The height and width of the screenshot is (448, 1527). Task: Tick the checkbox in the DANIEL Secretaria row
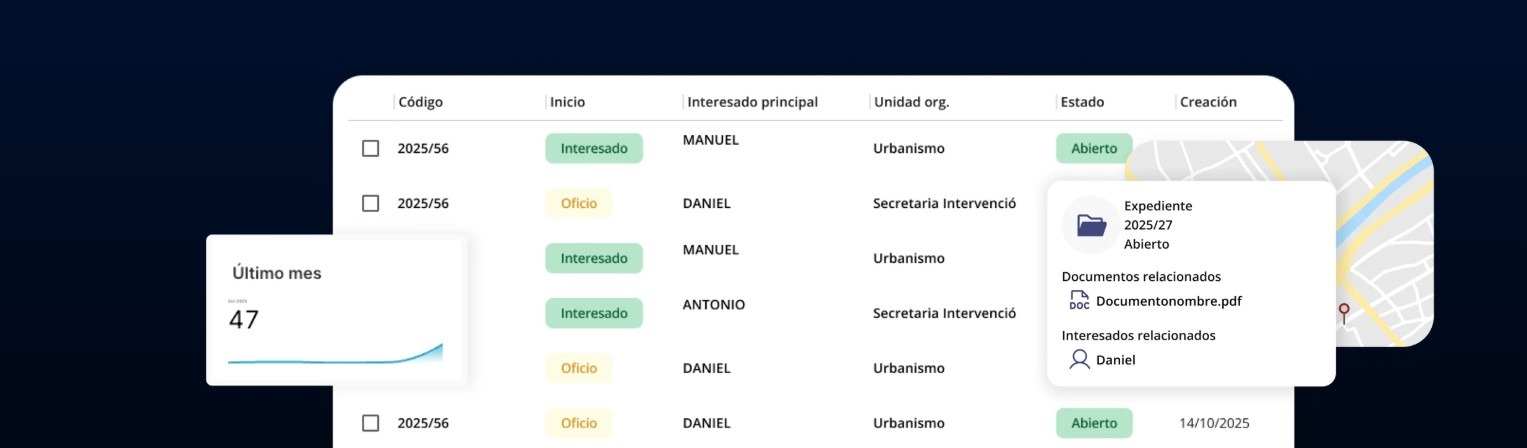pos(370,203)
